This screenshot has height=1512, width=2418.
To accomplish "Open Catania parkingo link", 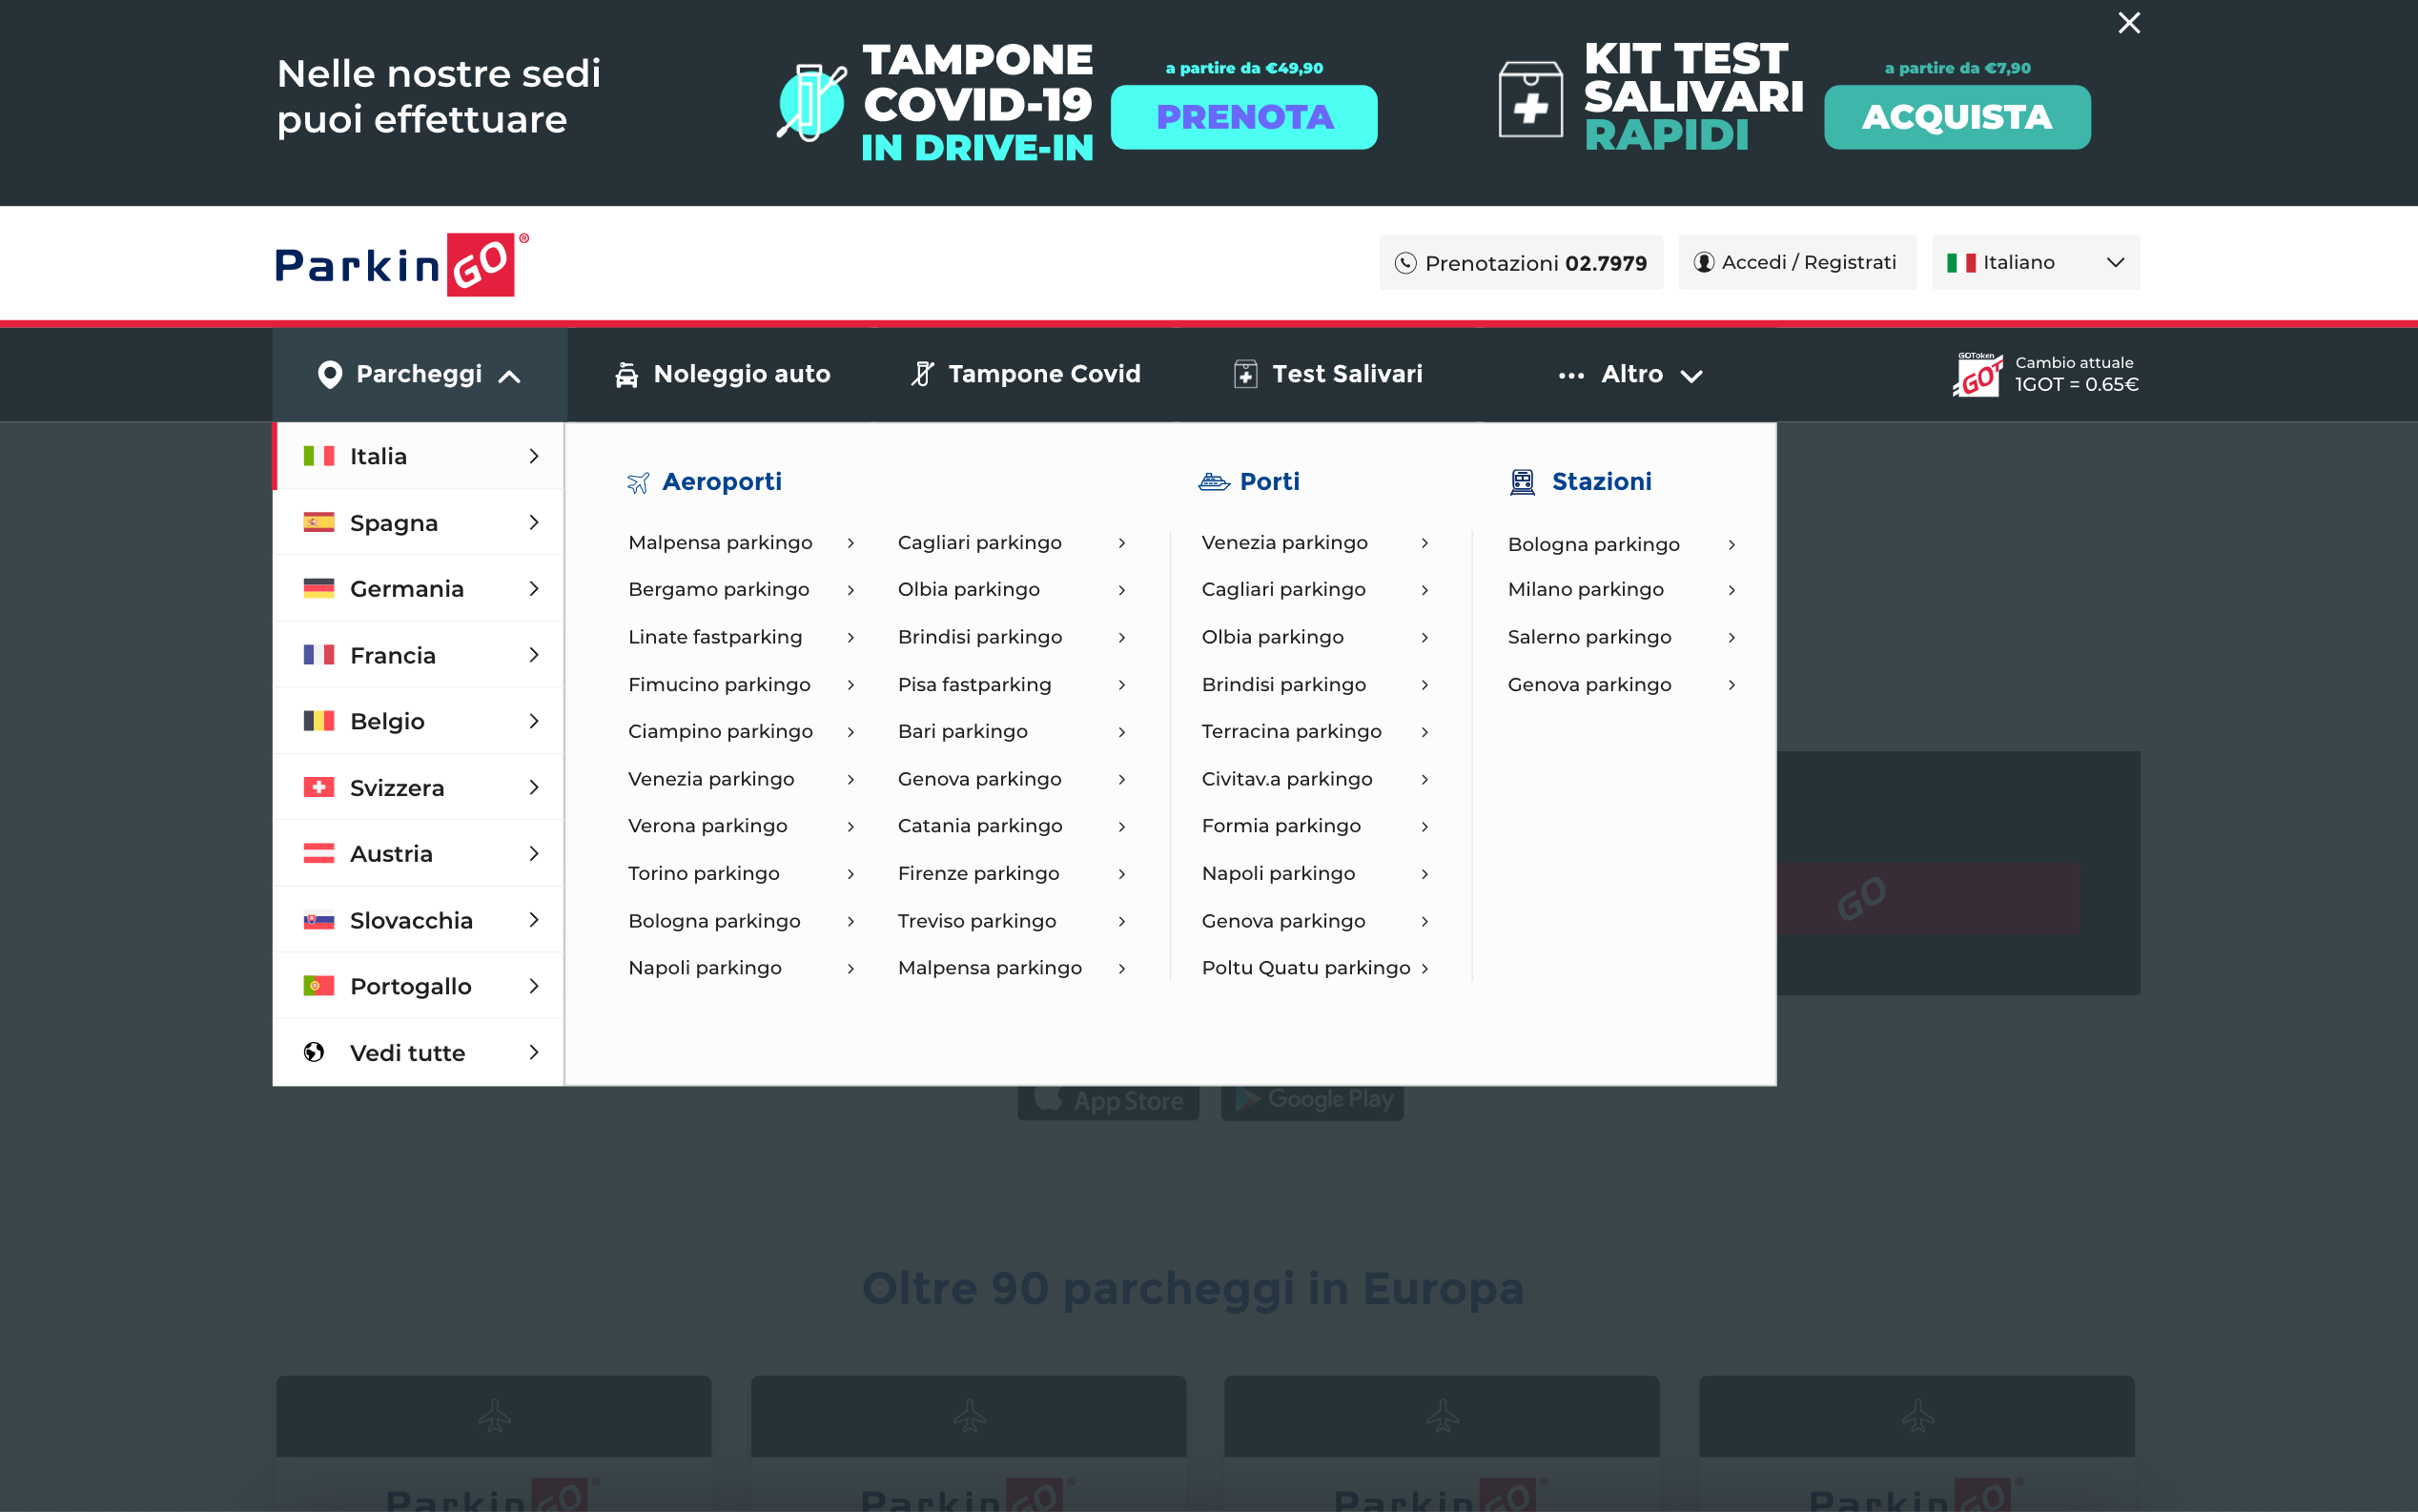I will (1012, 826).
